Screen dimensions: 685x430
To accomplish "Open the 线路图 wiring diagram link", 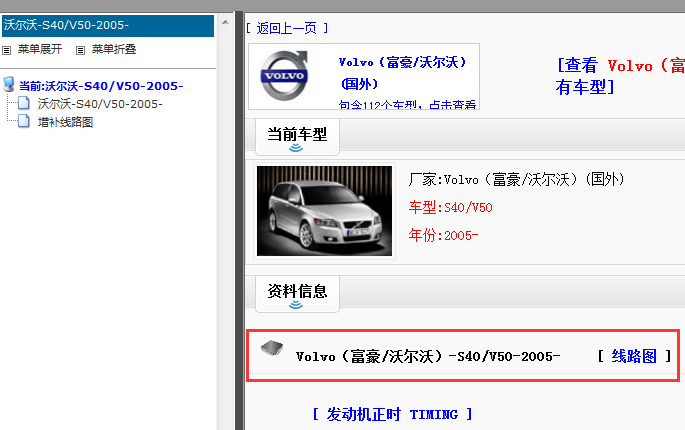I will [x=634, y=356].
